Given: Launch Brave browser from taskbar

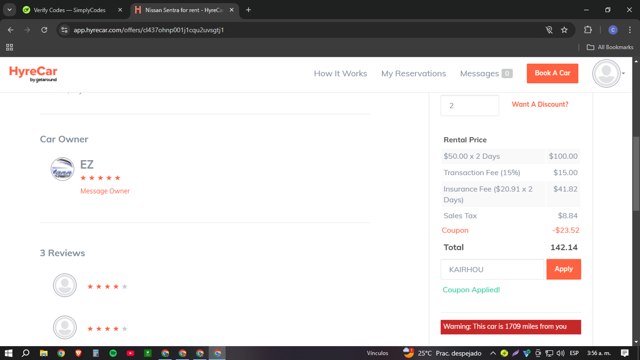Looking at the screenshot, I should (78, 353).
